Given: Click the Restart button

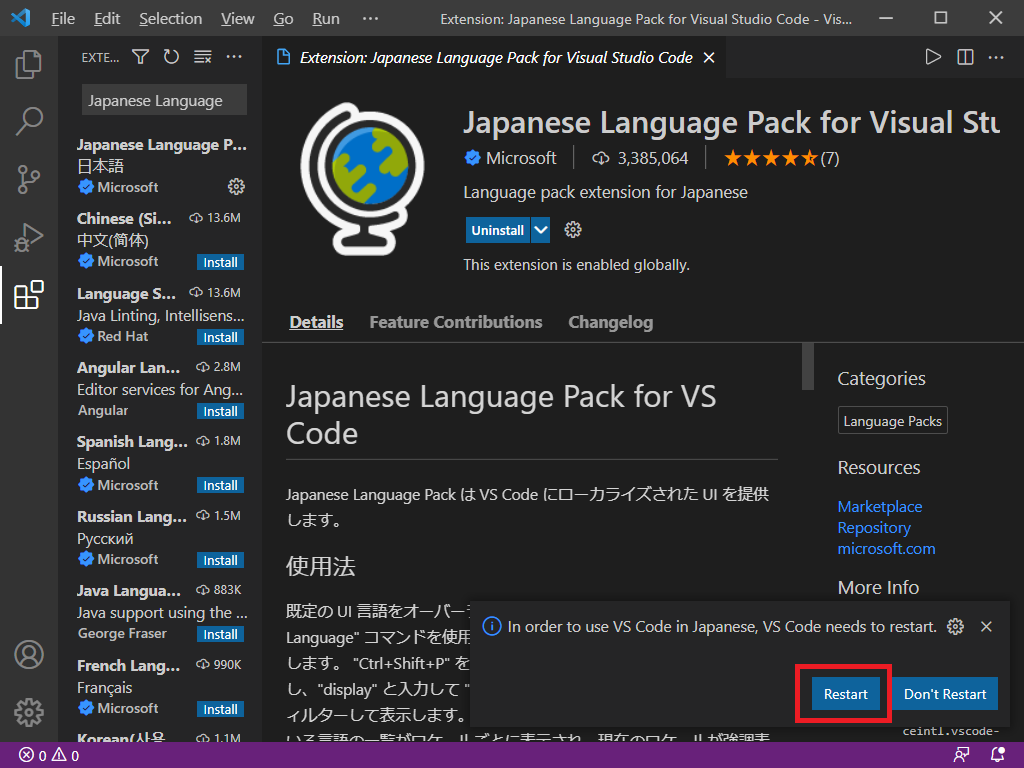Looking at the screenshot, I should click(846, 694).
